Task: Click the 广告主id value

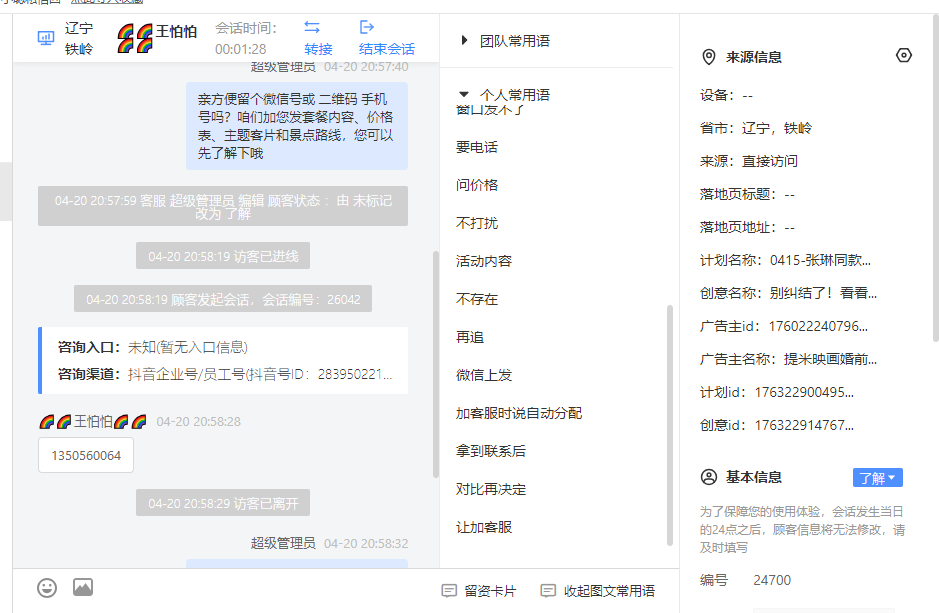Action: coord(818,326)
